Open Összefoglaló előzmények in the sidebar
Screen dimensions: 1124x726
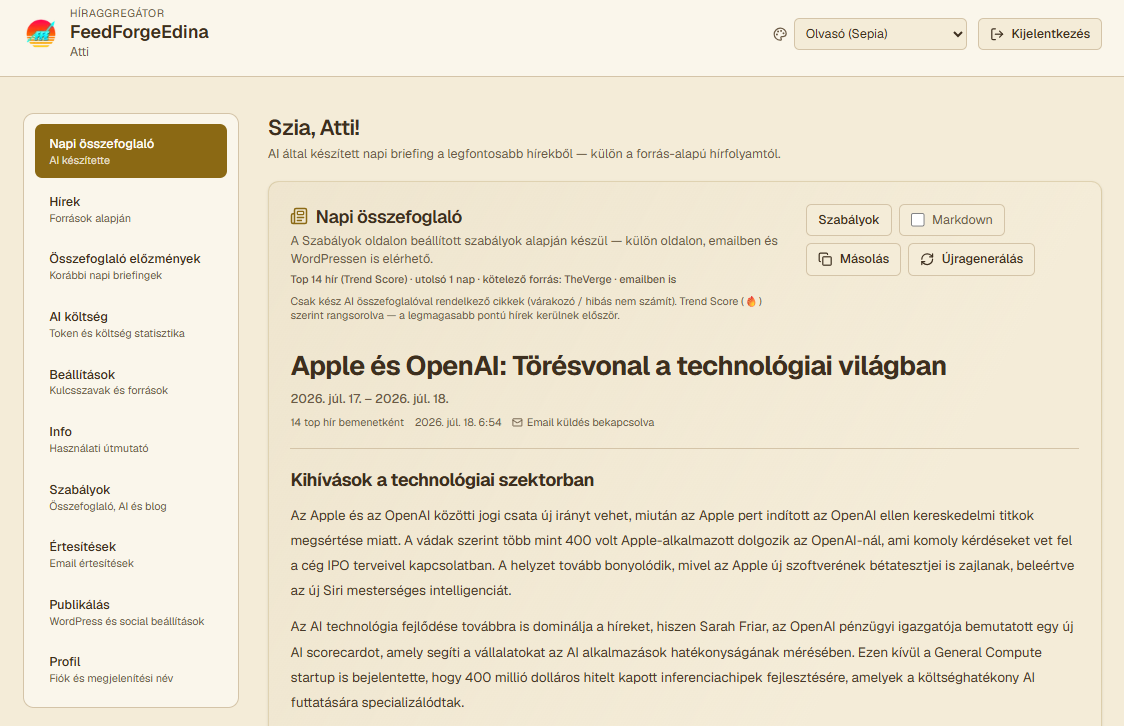tap(131, 267)
